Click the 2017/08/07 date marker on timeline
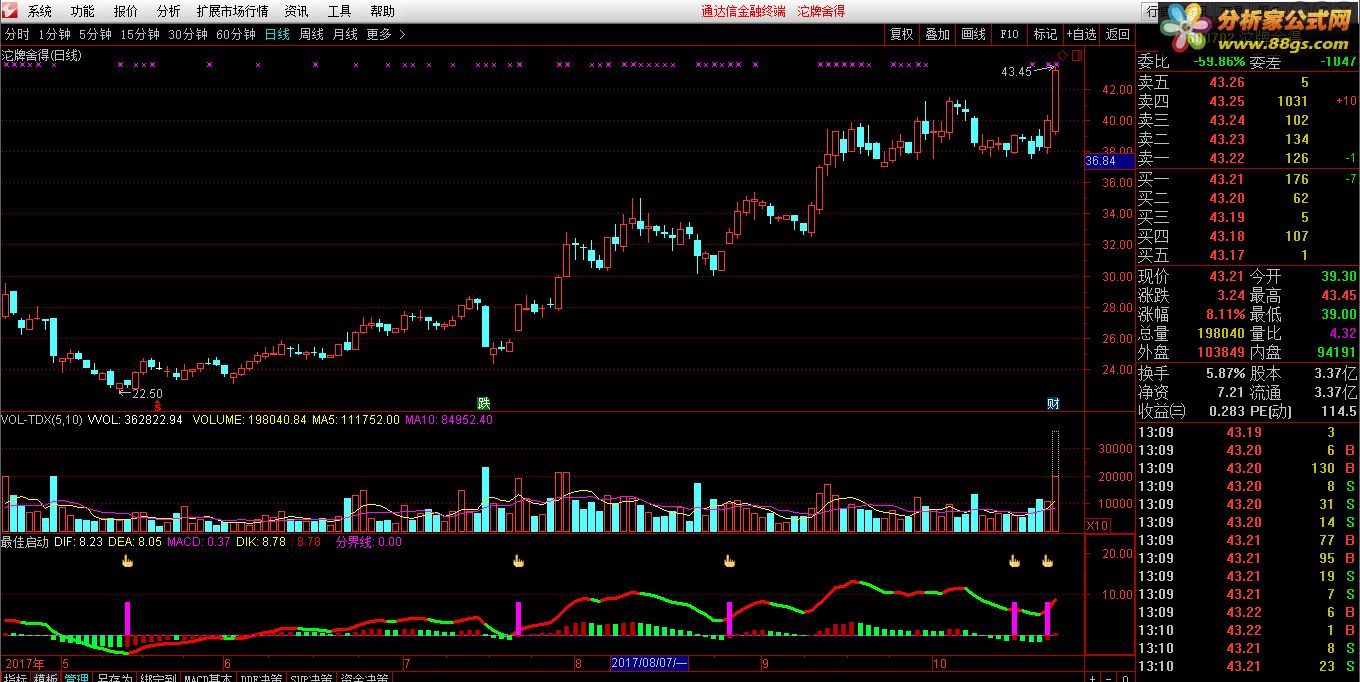This screenshot has height=682, width=1360. click(x=648, y=663)
